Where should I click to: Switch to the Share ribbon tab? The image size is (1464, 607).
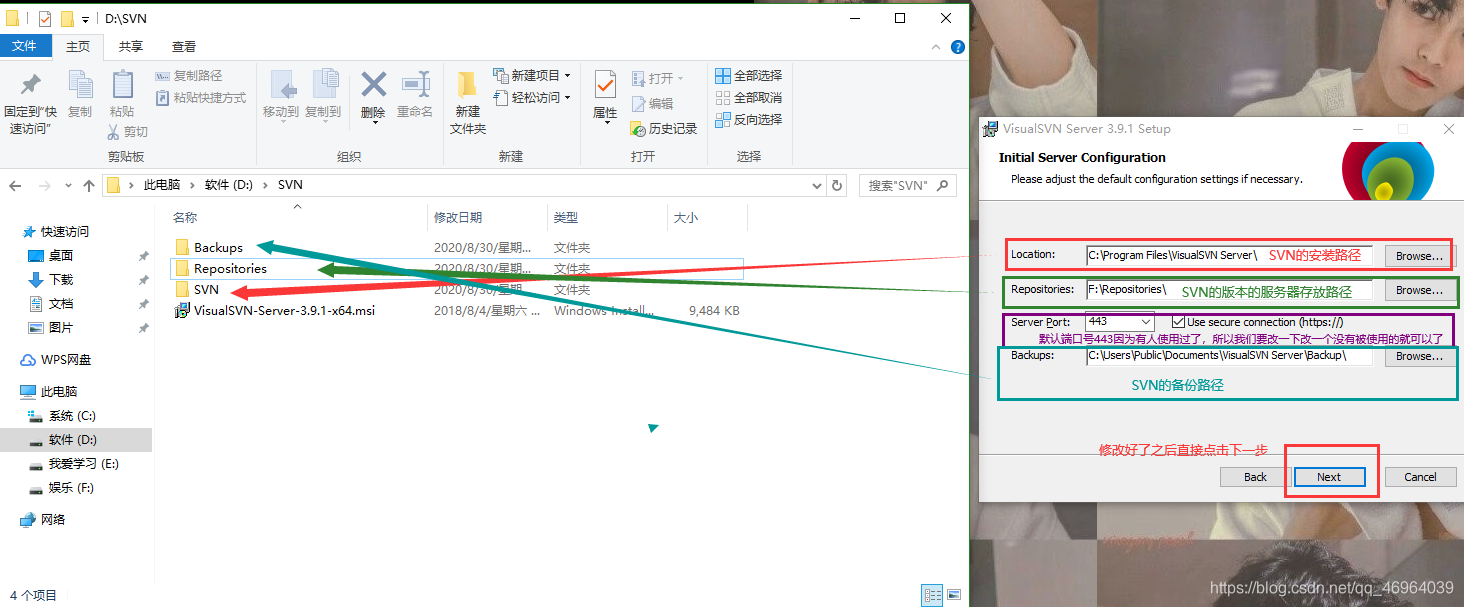(131, 46)
